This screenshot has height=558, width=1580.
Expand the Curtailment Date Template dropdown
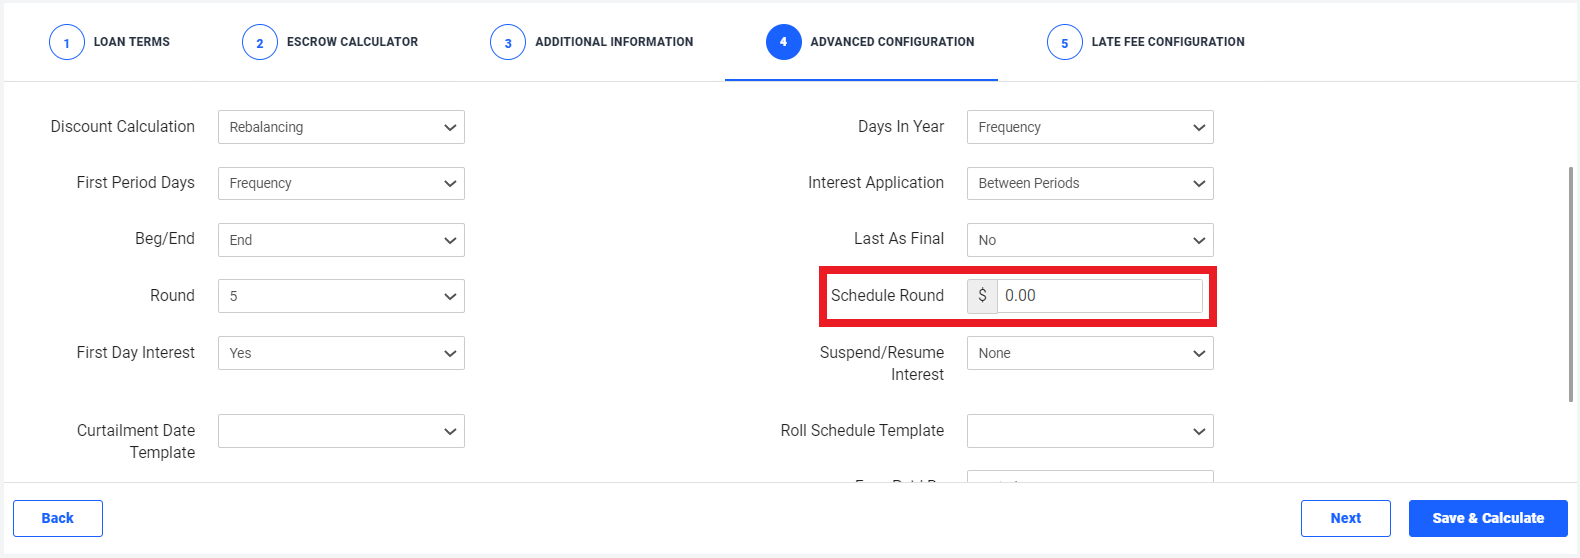tap(341, 431)
